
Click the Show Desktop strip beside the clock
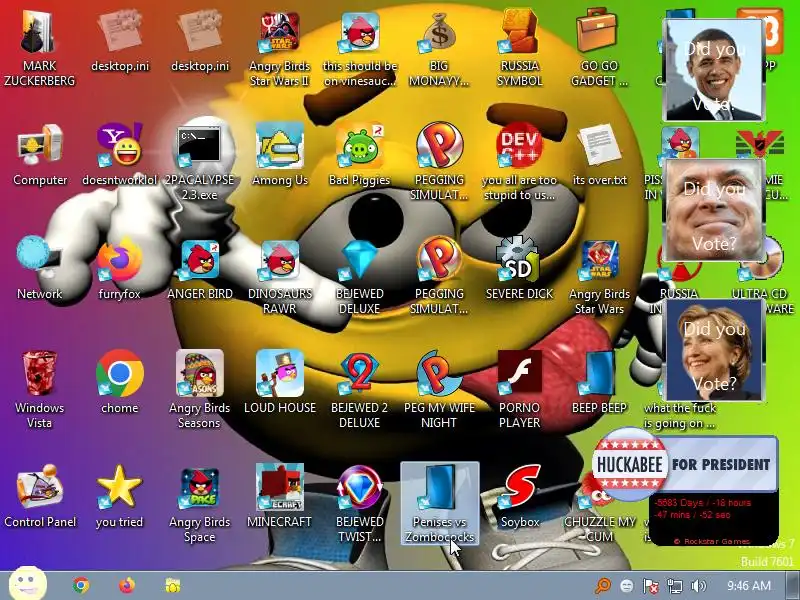click(792, 586)
